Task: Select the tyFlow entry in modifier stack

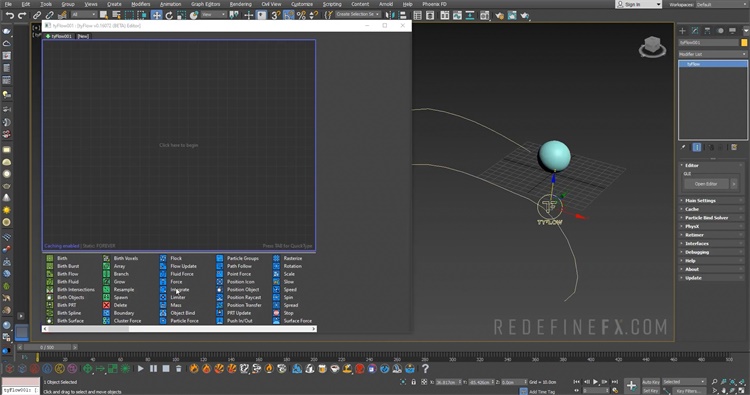Action: (713, 64)
